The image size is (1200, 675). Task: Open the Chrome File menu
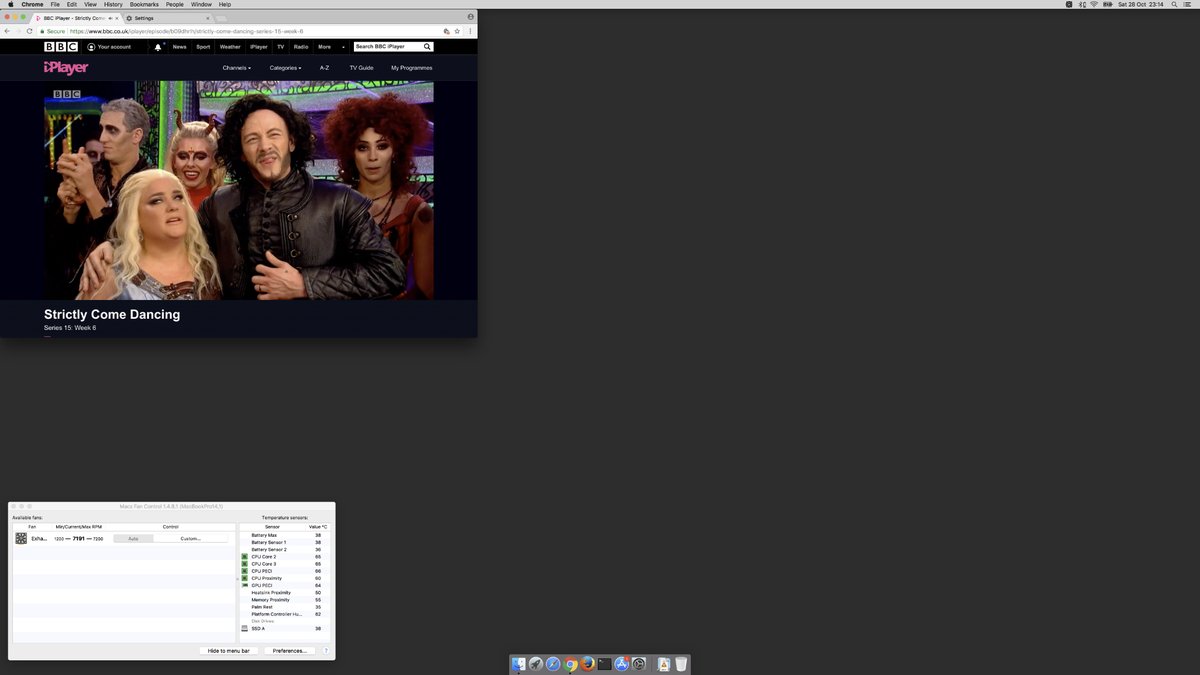(x=55, y=4)
